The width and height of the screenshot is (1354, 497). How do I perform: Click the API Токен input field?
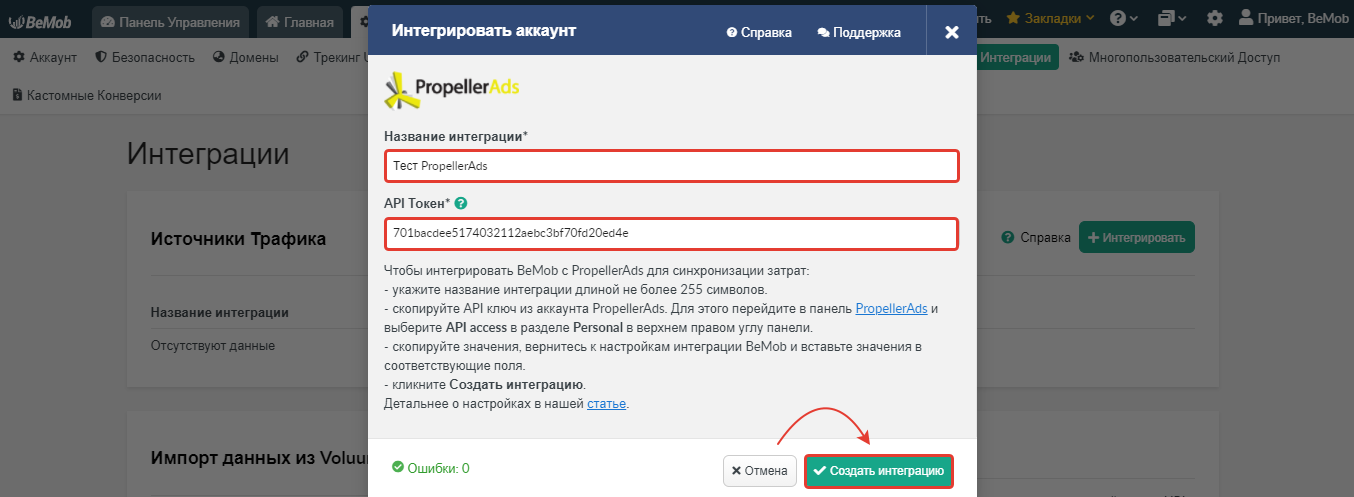[672, 234]
